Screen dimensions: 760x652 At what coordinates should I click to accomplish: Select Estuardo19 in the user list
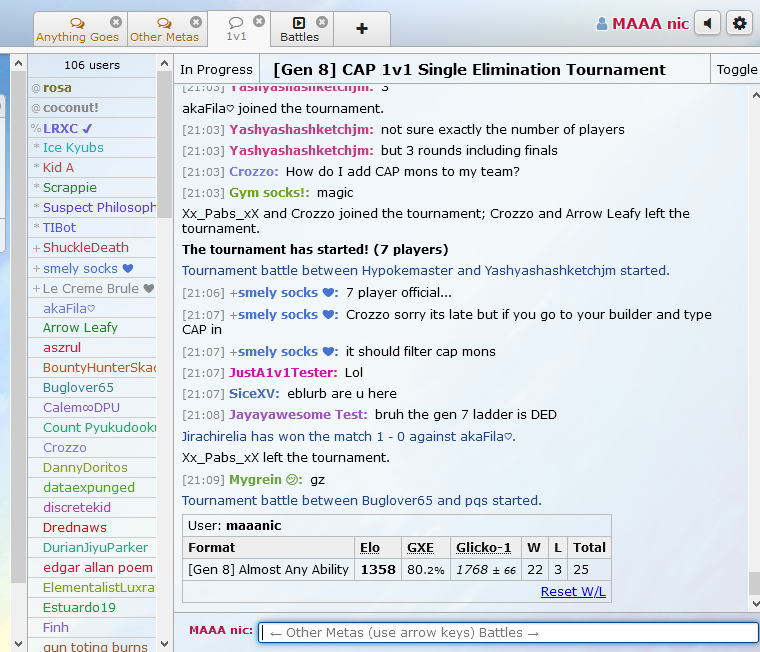[92, 607]
